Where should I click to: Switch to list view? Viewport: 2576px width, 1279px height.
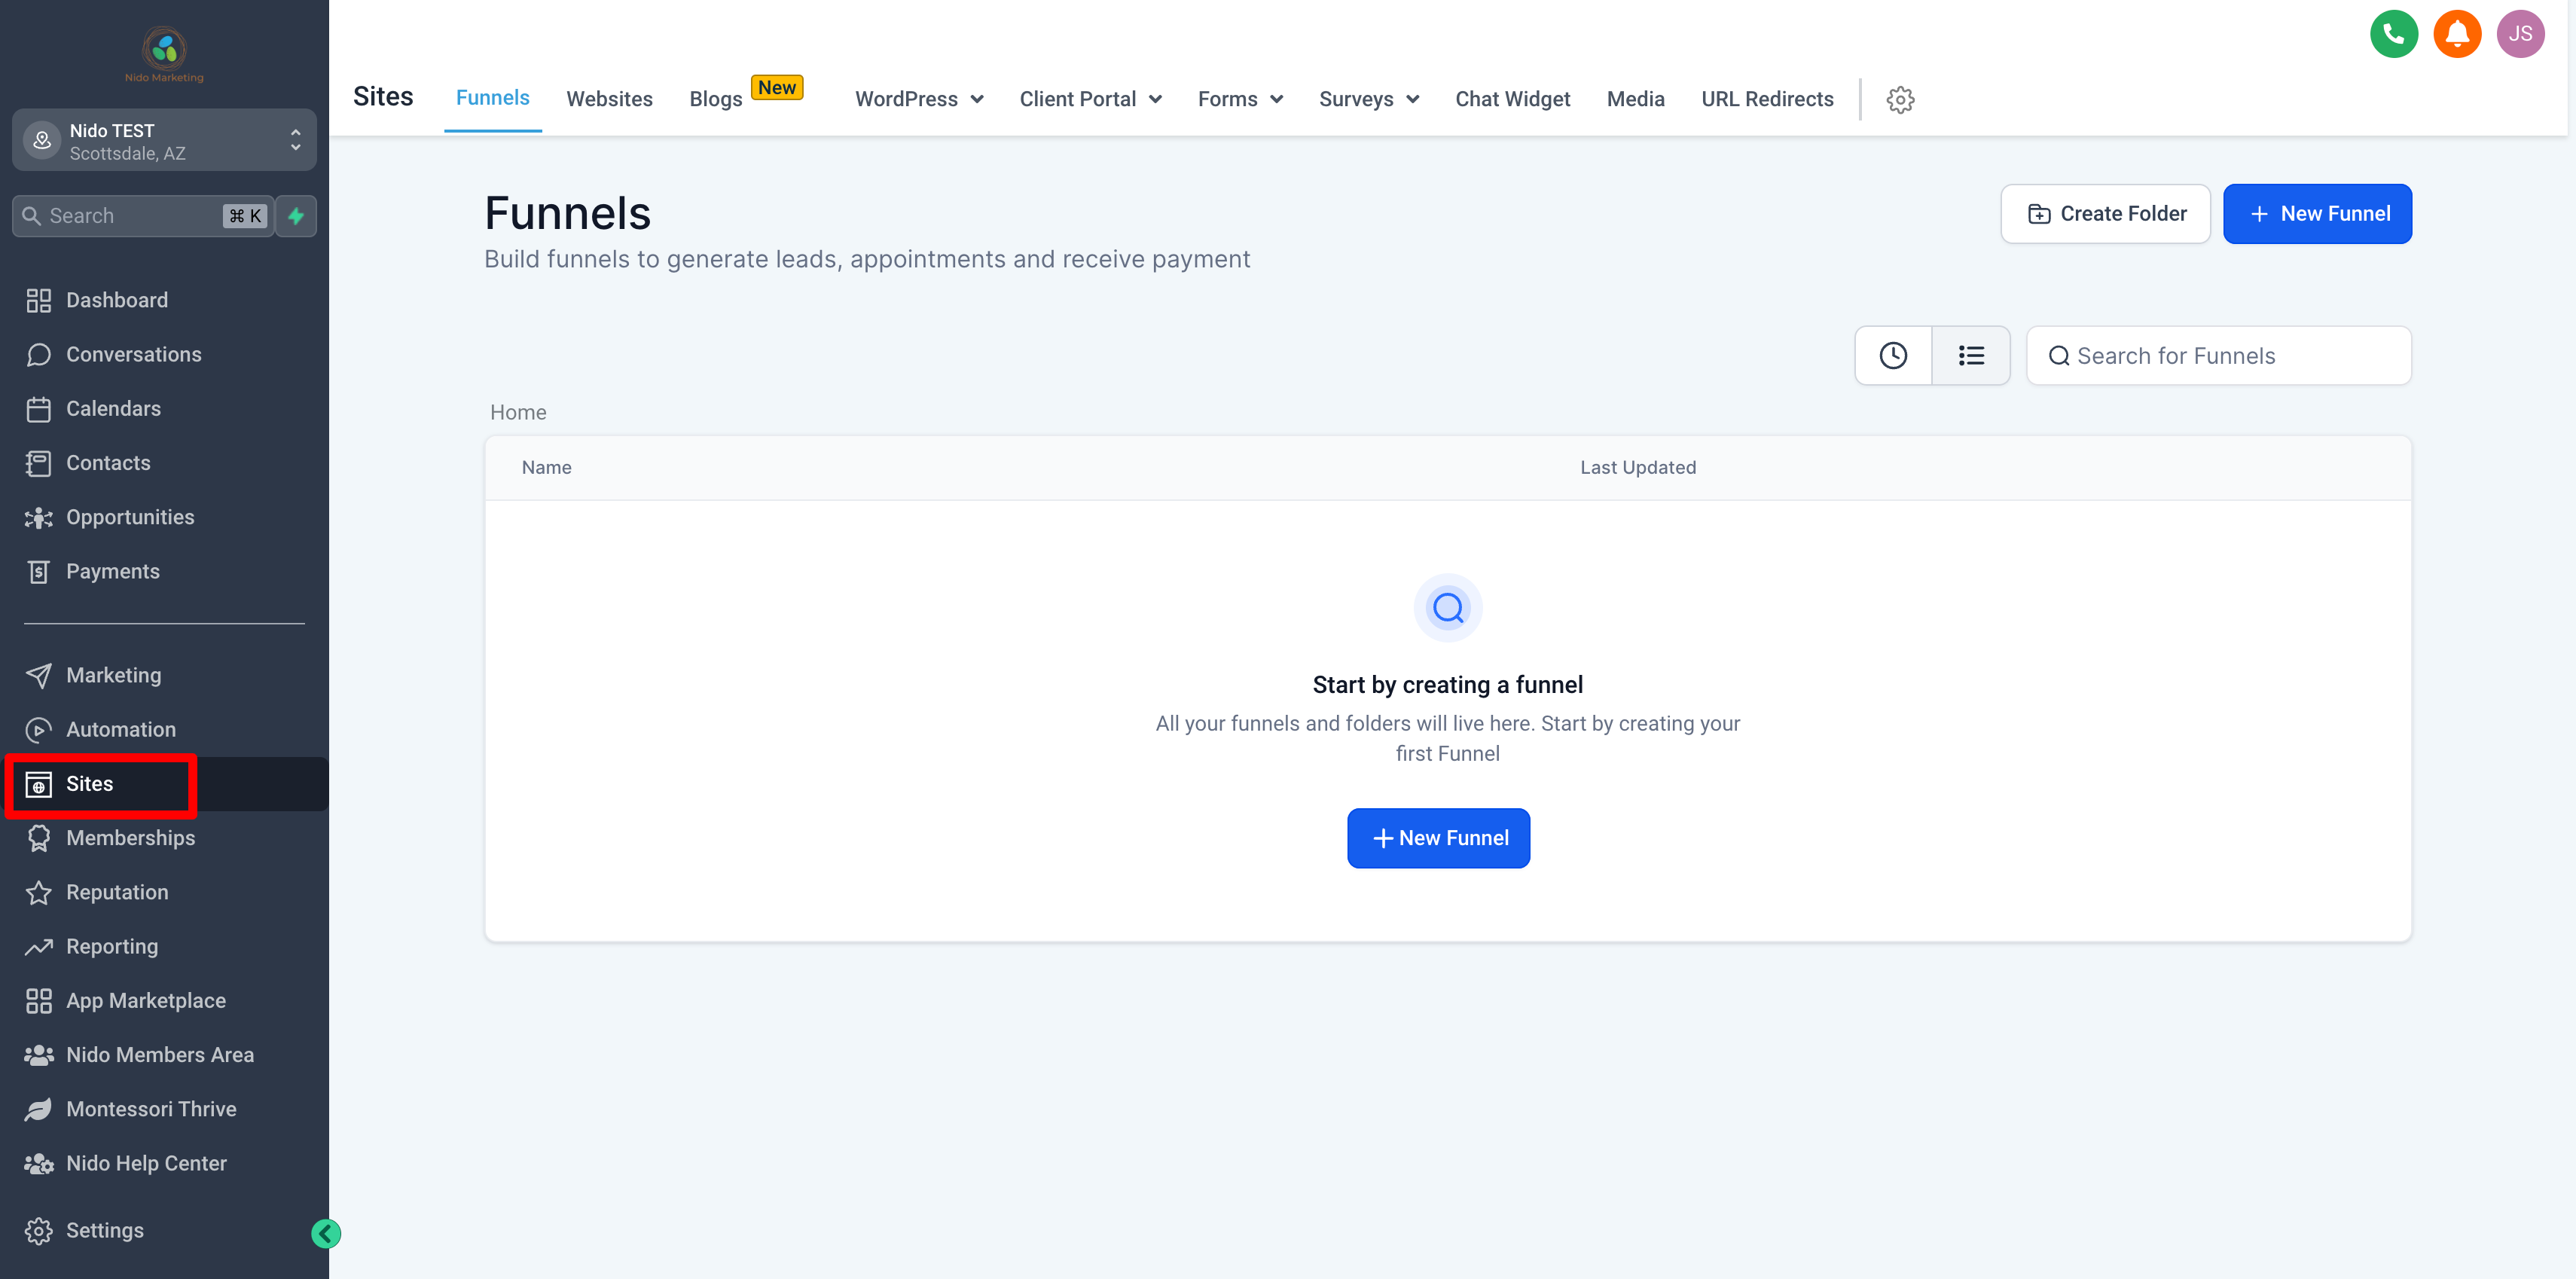1971,355
